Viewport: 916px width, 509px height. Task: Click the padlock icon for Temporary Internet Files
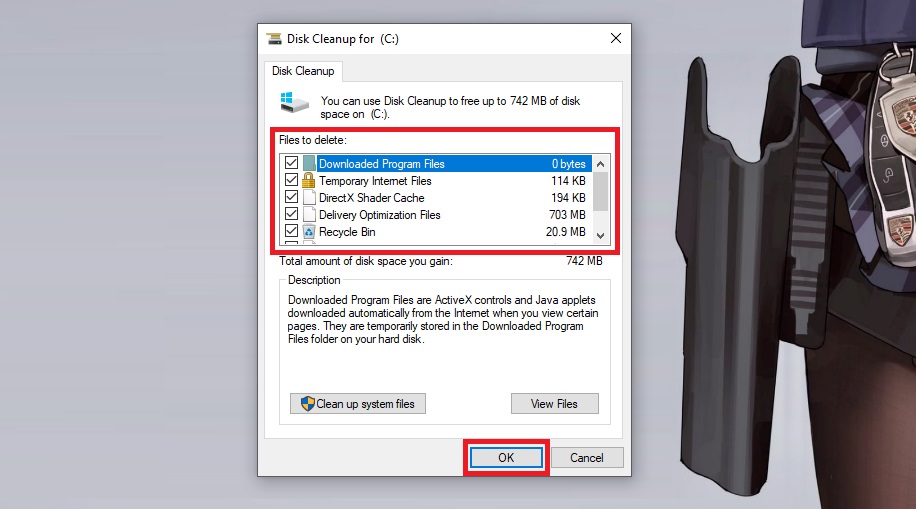tap(310, 181)
